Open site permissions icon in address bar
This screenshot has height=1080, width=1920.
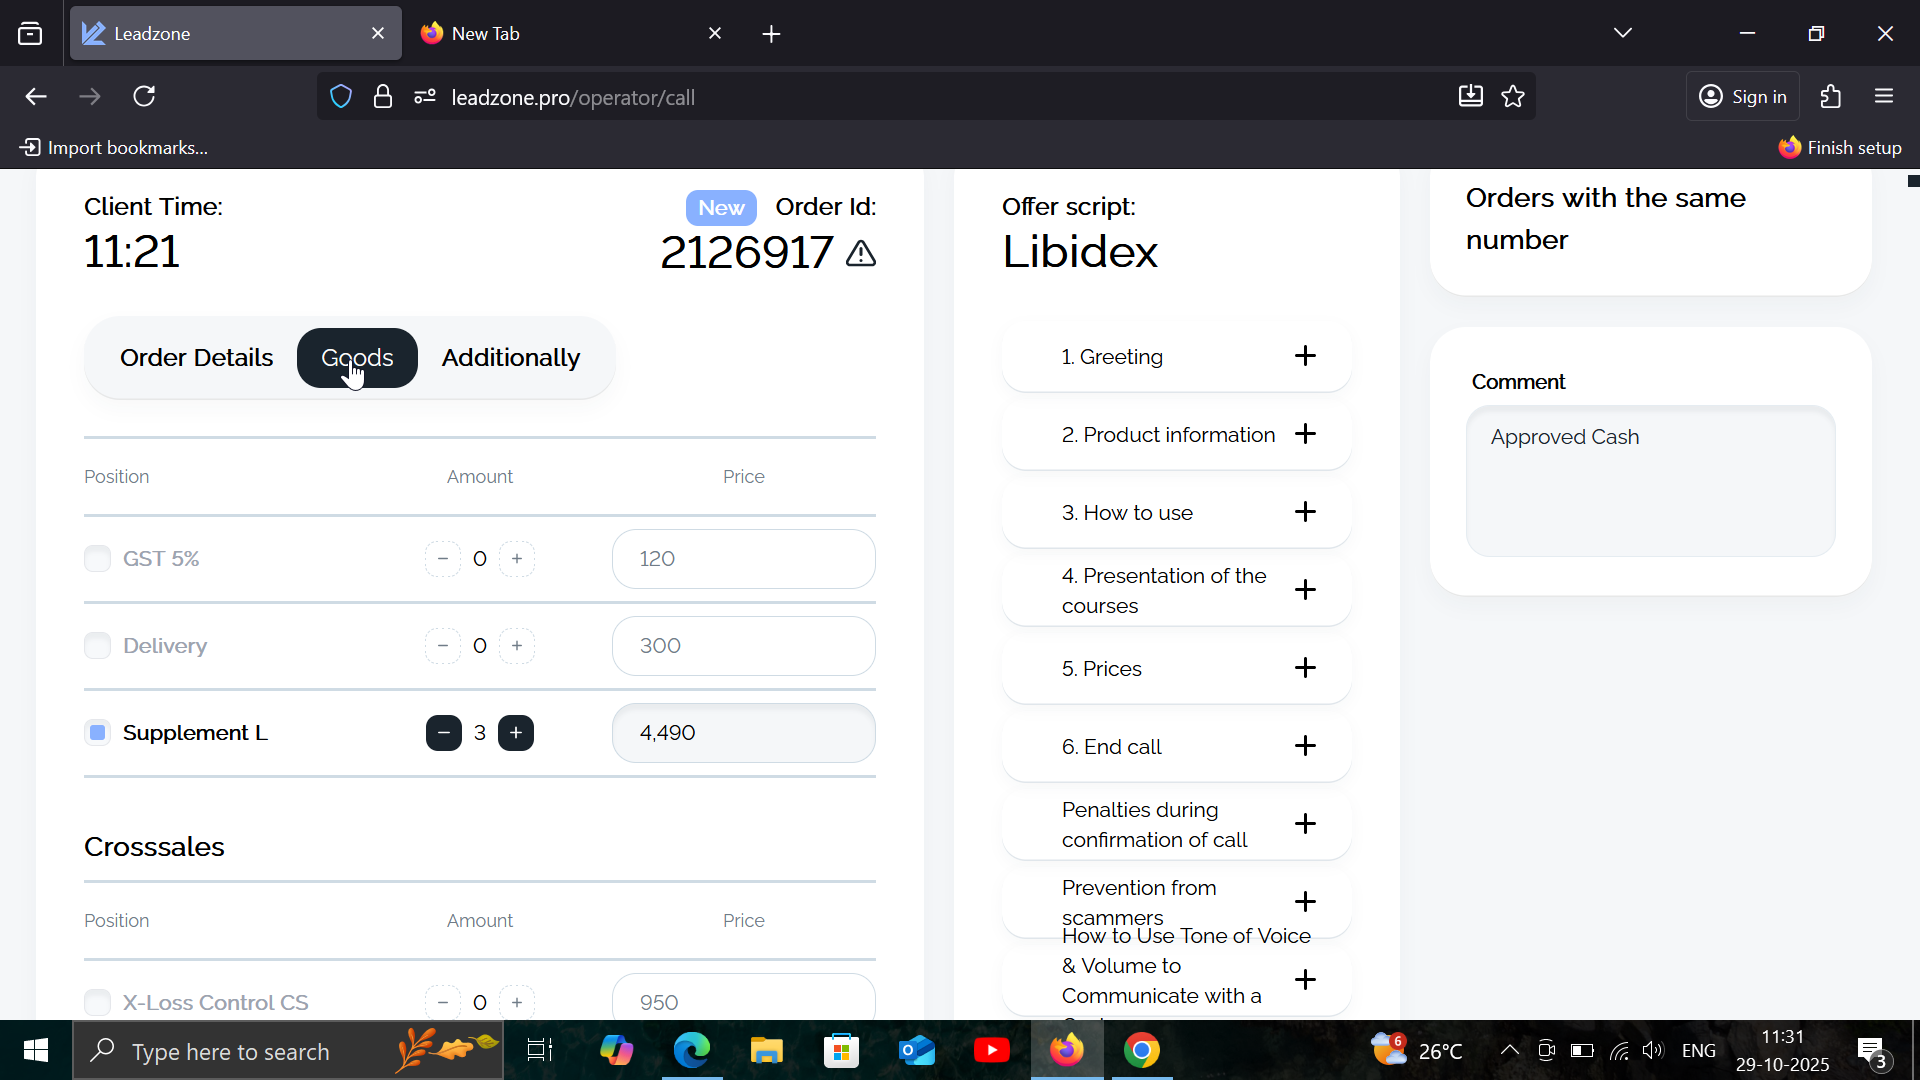coord(425,97)
